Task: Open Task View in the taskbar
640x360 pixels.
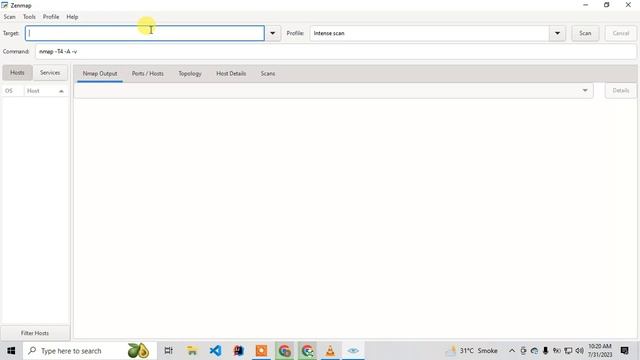Action: 168,351
